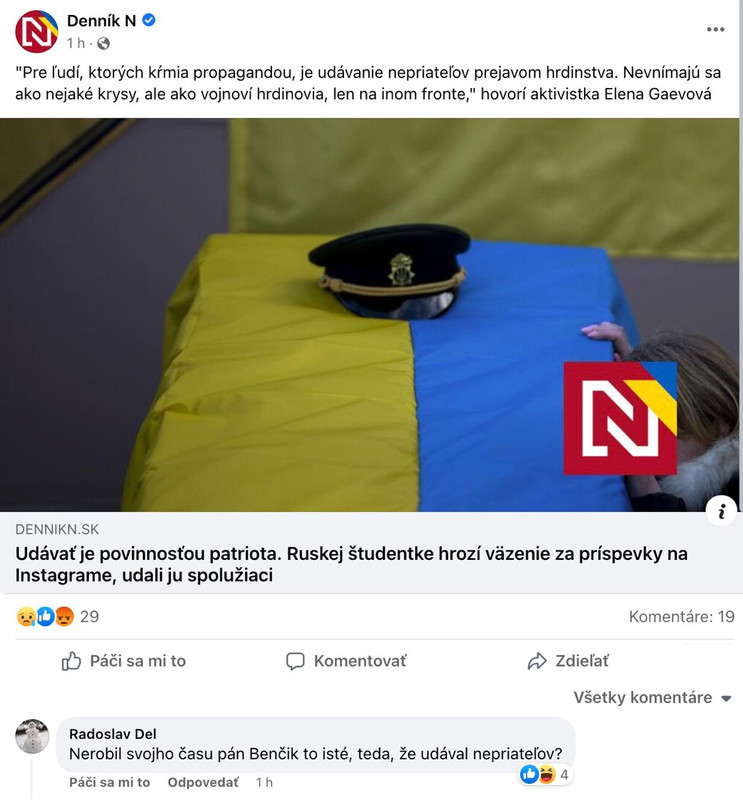
Task: Open the link info 'i' icon
Action: (x=722, y=511)
